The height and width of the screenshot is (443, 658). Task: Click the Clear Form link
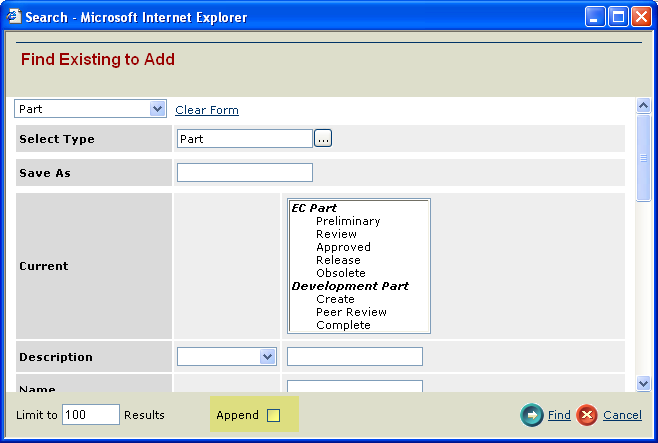[x=207, y=110]
